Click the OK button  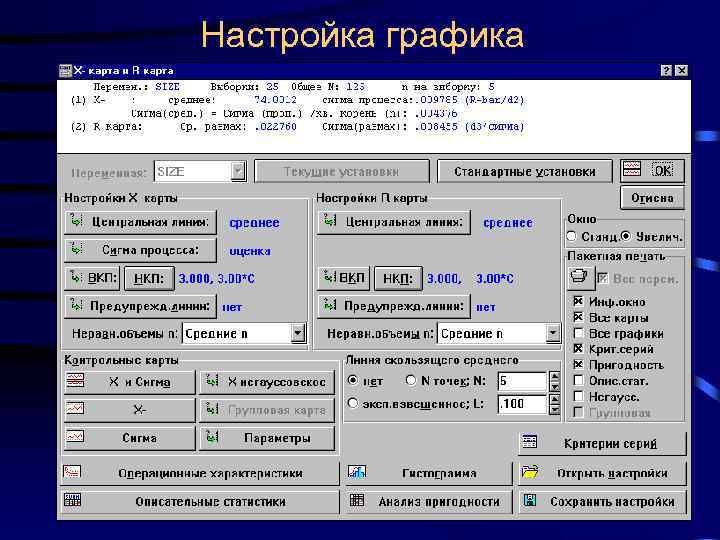coord(652,171)
